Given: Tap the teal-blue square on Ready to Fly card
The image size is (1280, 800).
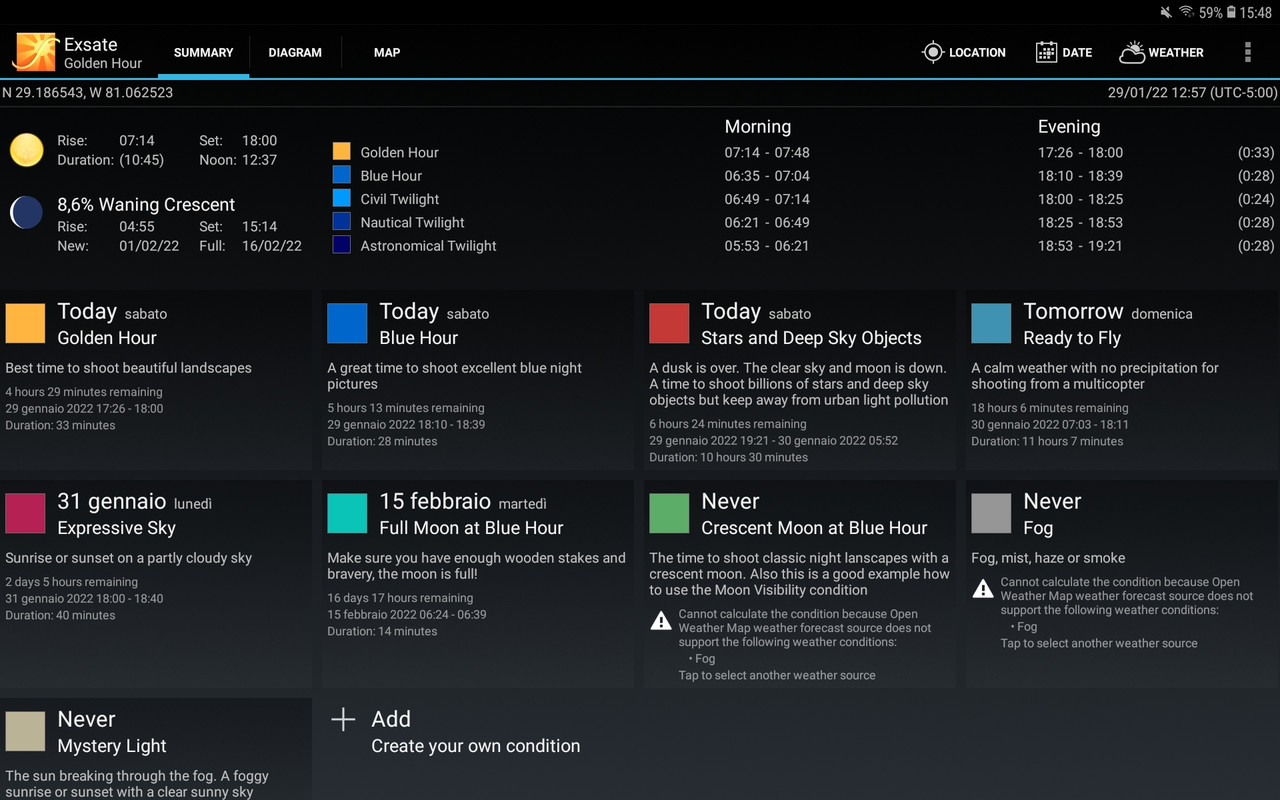Looking at the screenshot, I should click(992, 324).
